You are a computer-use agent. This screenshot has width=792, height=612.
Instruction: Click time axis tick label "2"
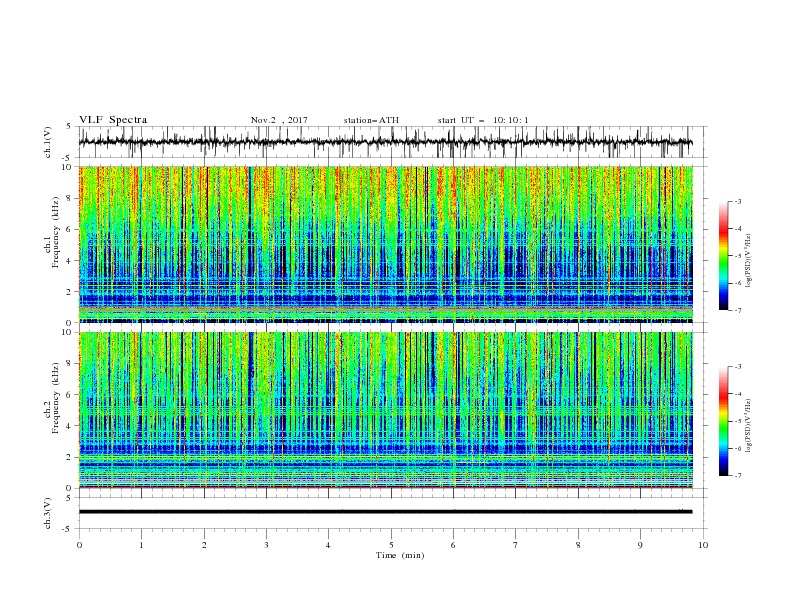204,545
